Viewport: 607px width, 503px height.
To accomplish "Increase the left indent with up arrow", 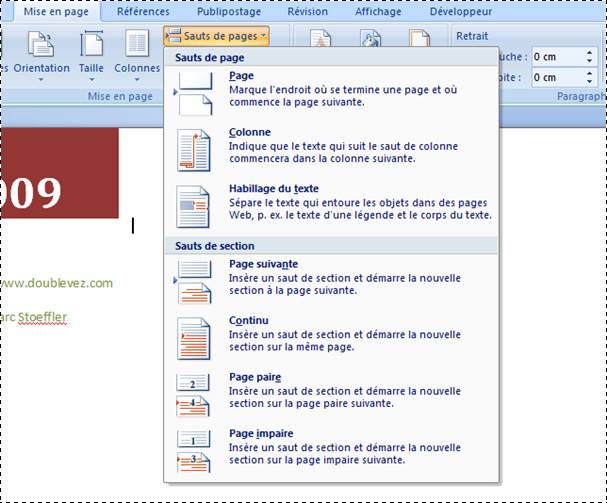I will click(x=589, y=52).
